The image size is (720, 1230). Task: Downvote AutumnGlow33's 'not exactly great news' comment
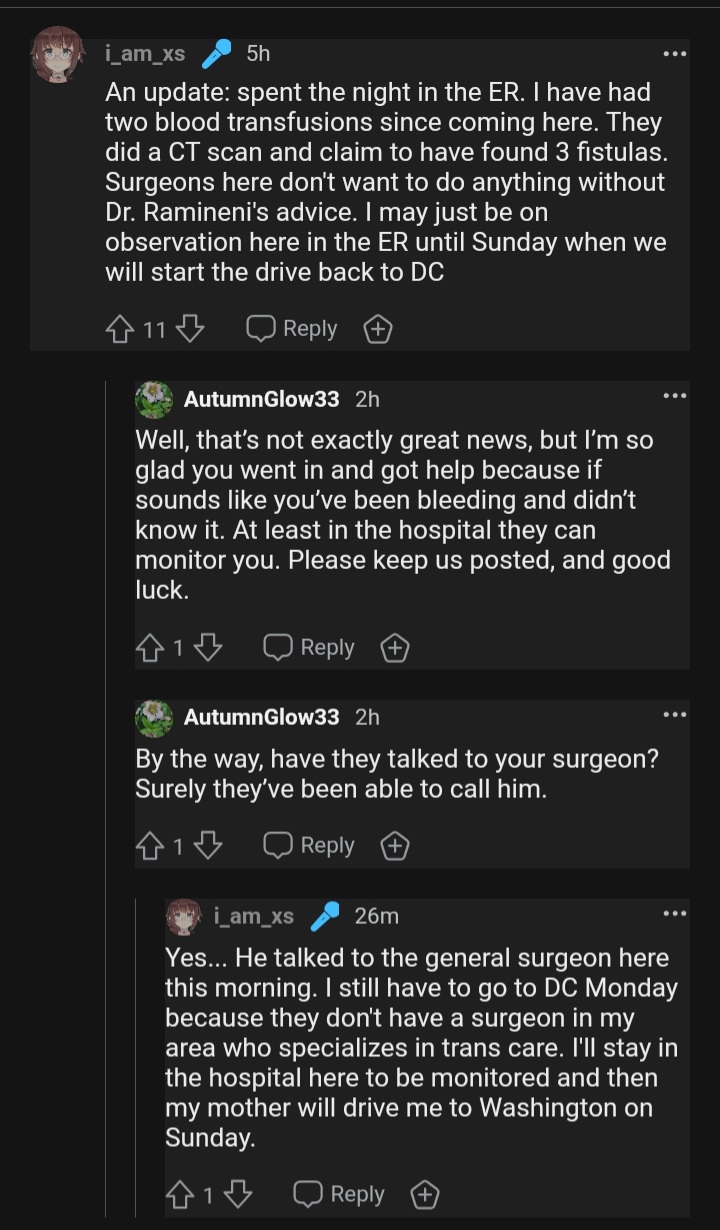pos(208,648)
